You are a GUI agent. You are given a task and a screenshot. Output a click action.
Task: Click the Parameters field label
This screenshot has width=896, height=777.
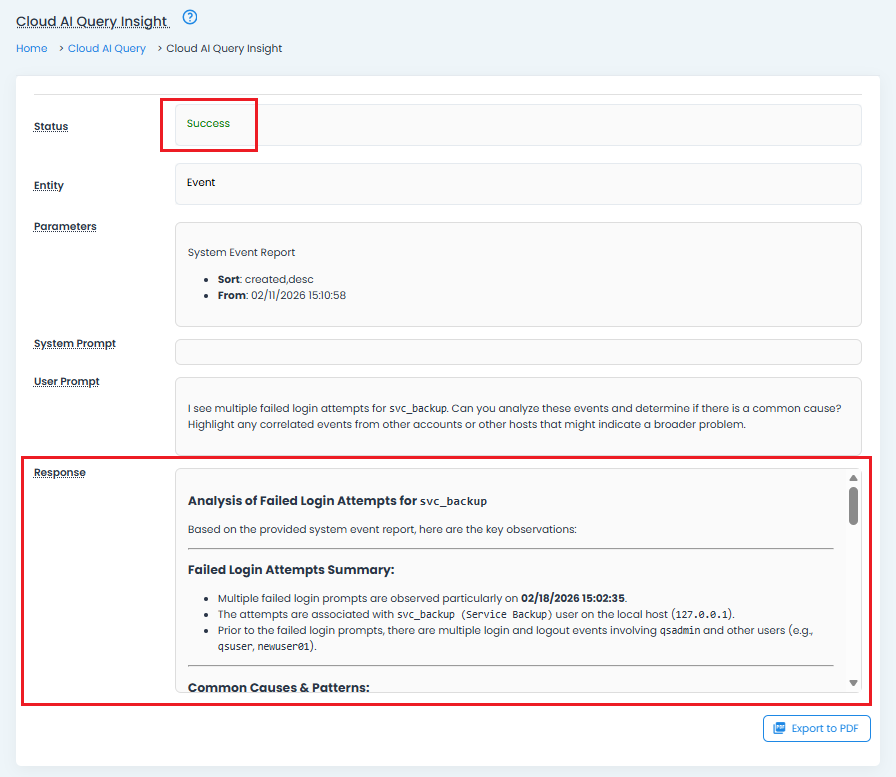tap(65, 227)
